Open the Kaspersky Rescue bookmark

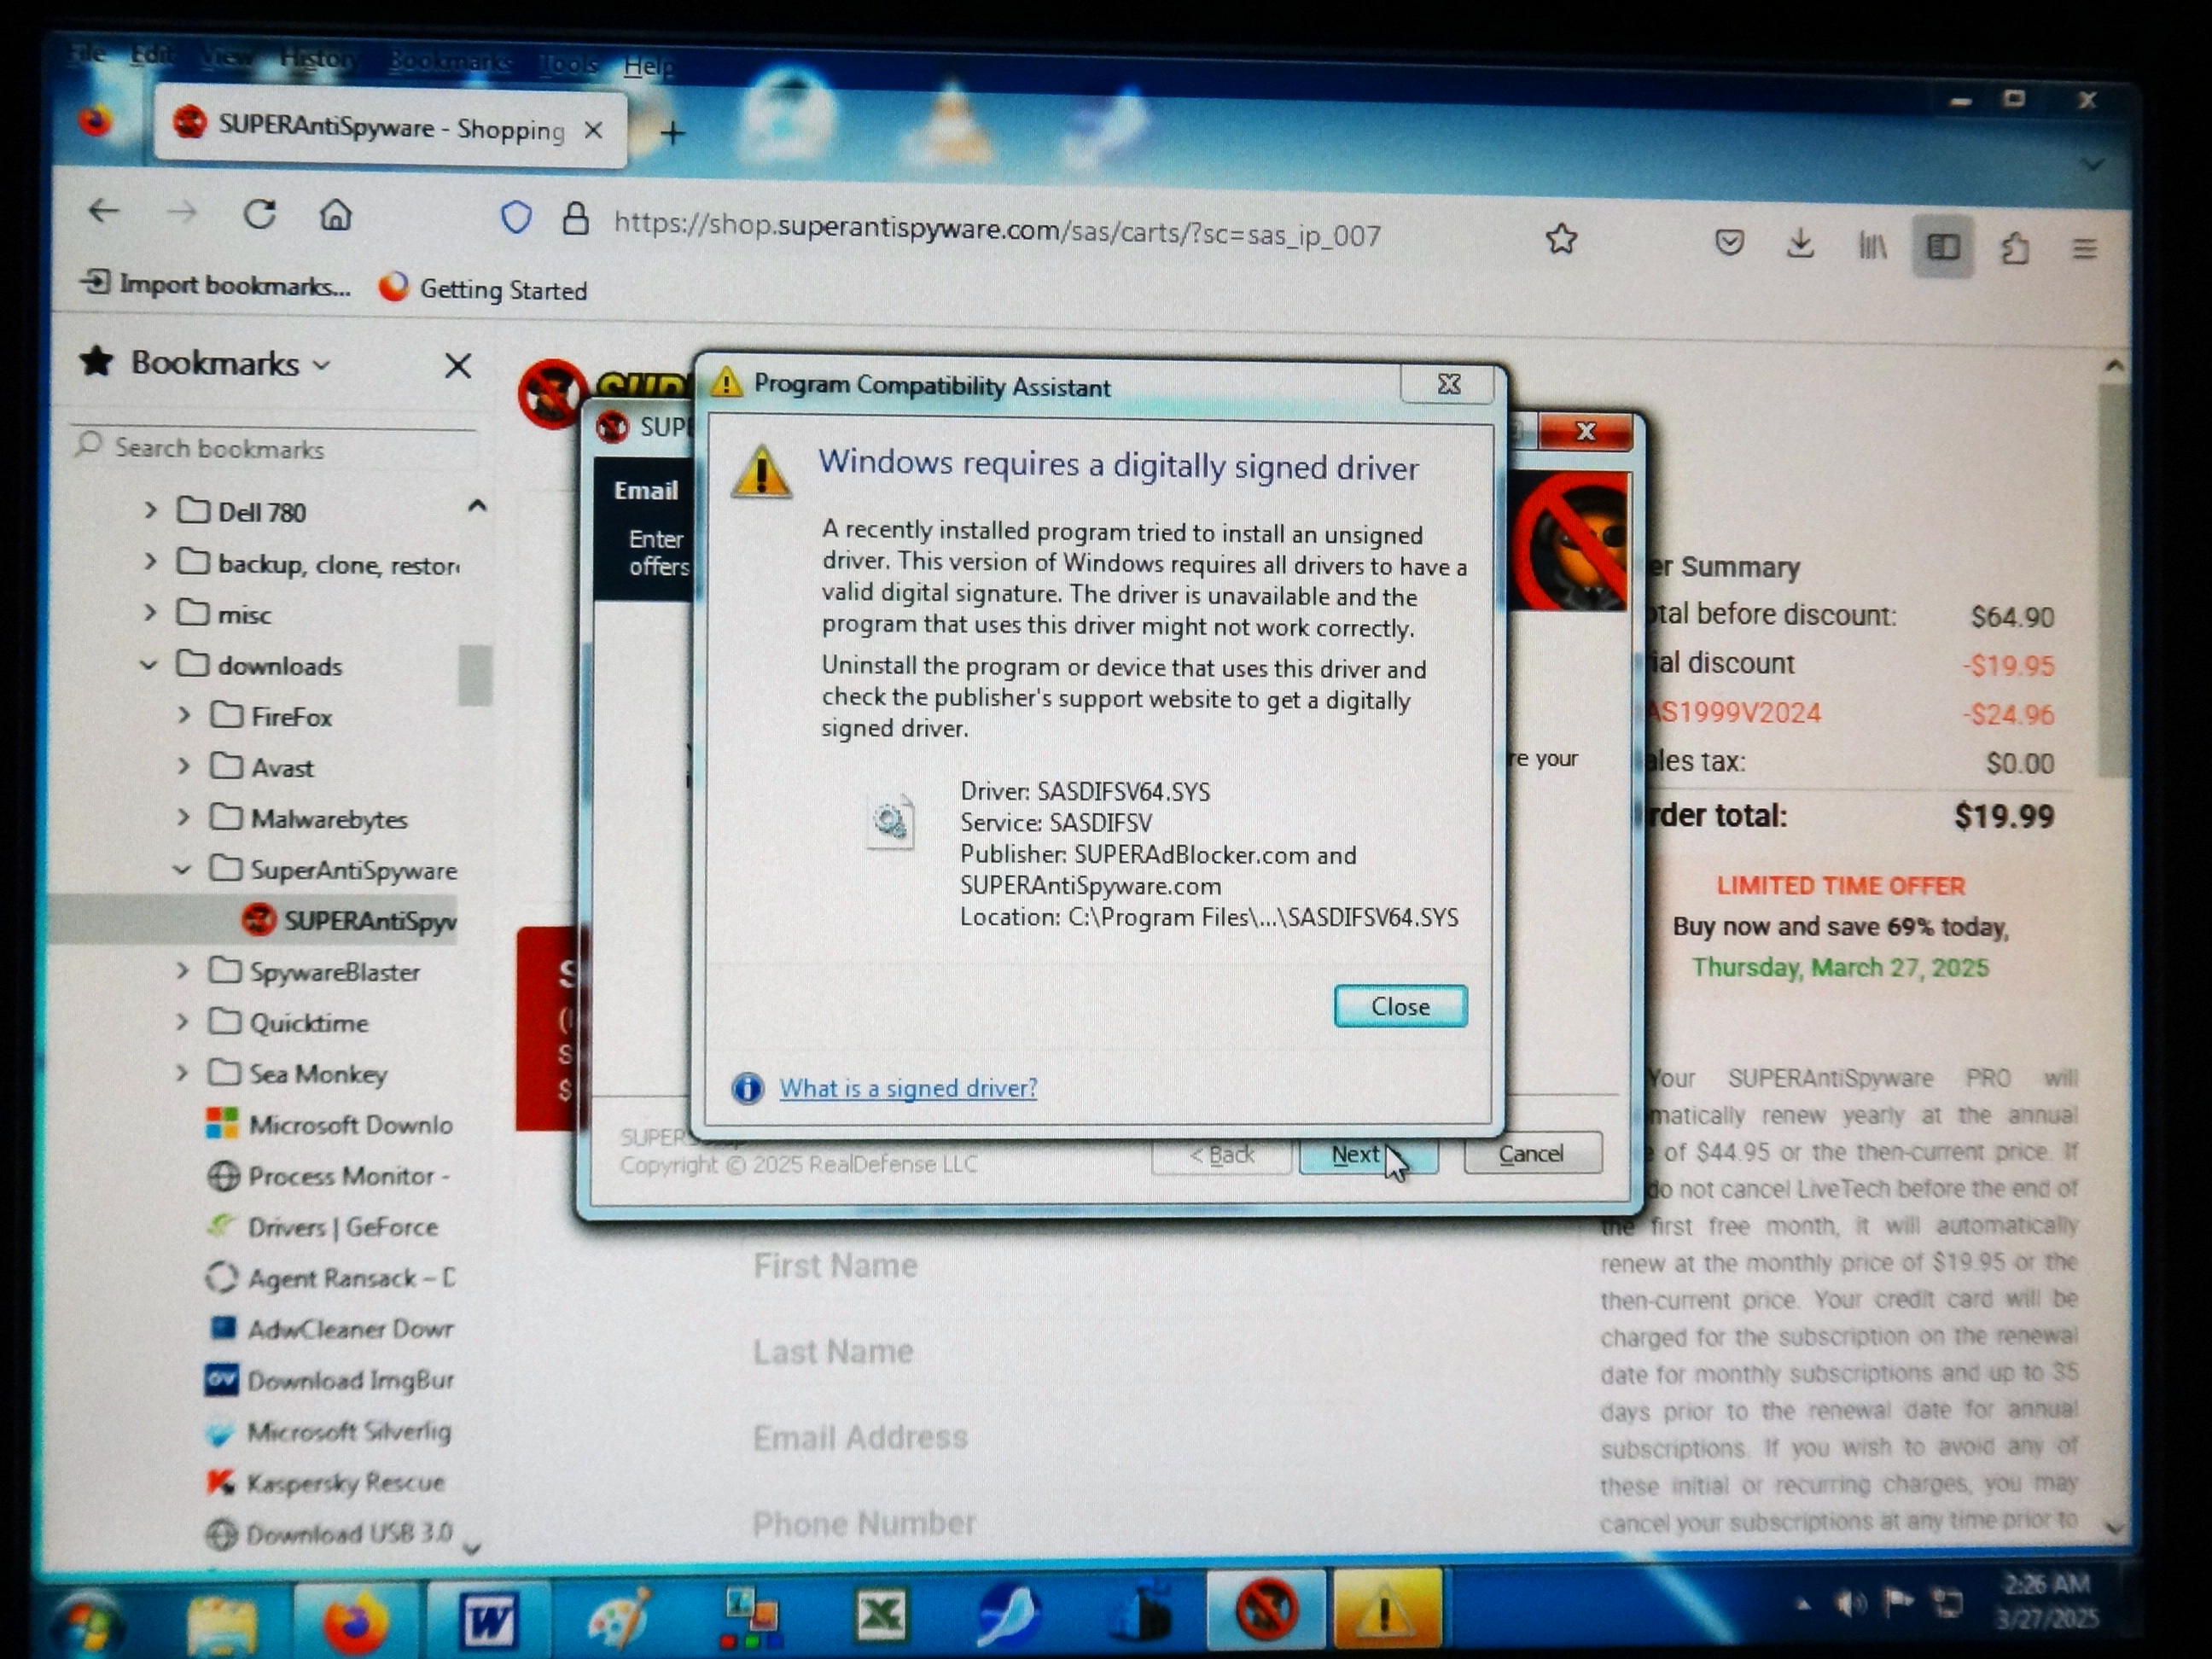click(327, 1482)
